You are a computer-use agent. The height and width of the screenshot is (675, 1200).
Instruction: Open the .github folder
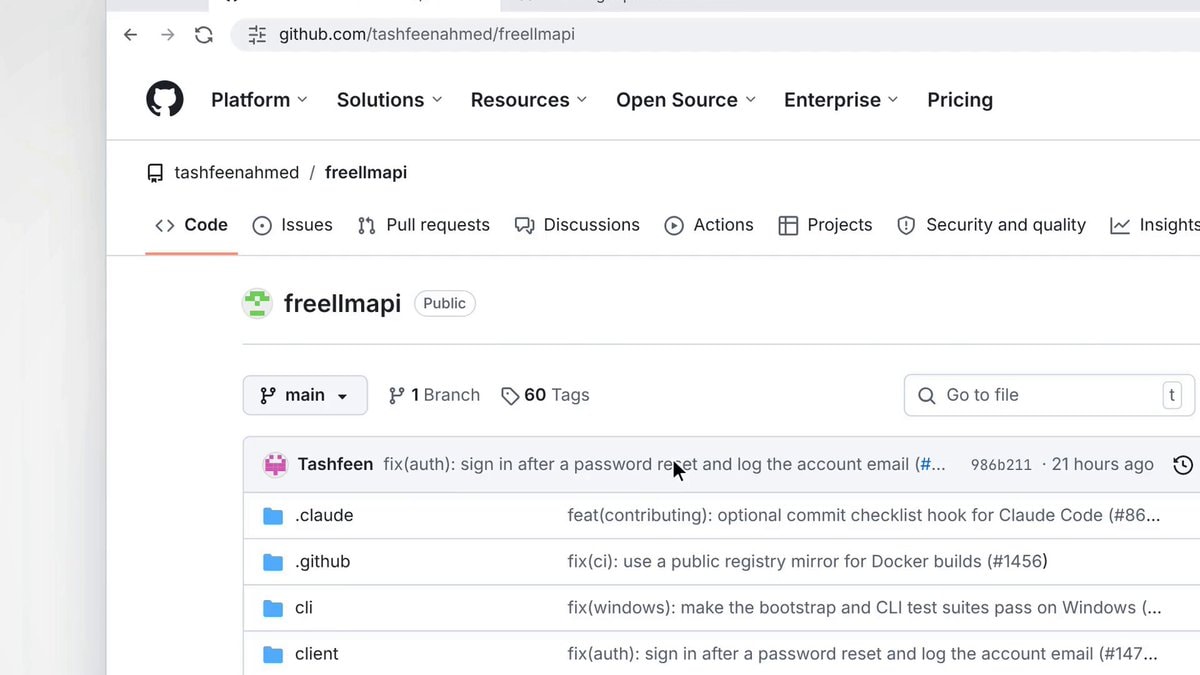322,562
